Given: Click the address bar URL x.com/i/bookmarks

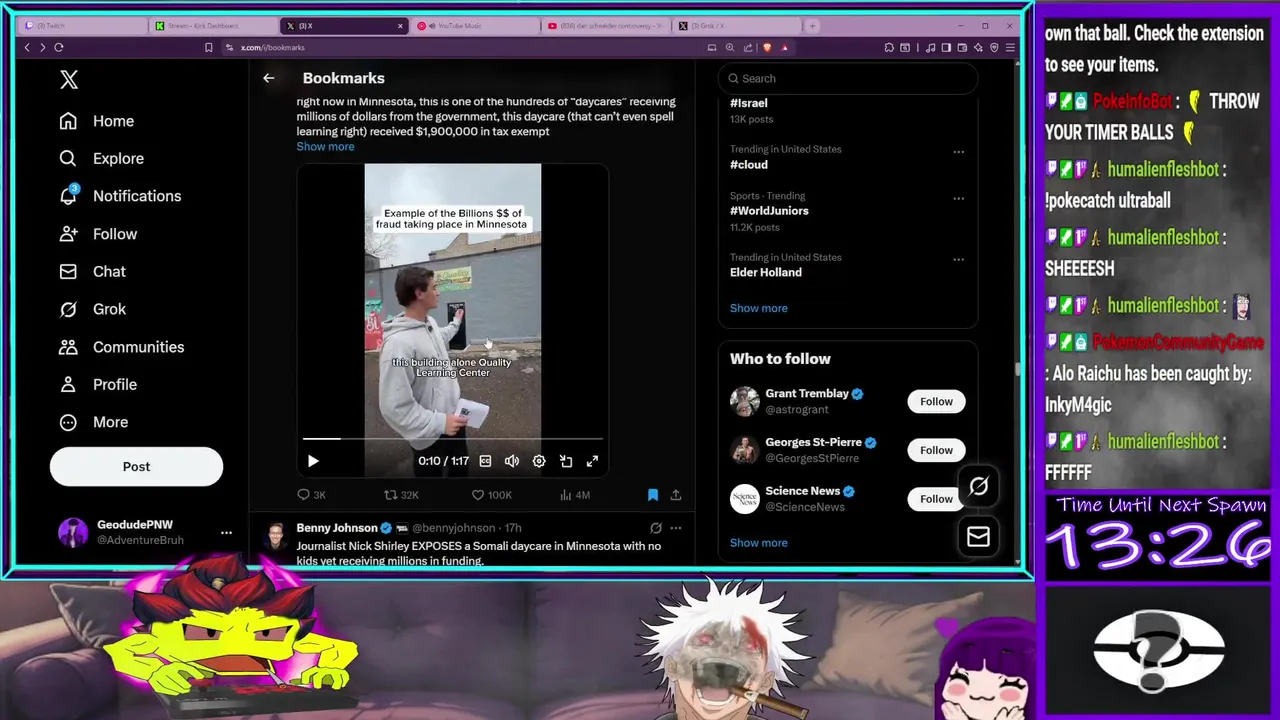Looking at the screenshot, I should pyautogui.click(x=273, y=47).
